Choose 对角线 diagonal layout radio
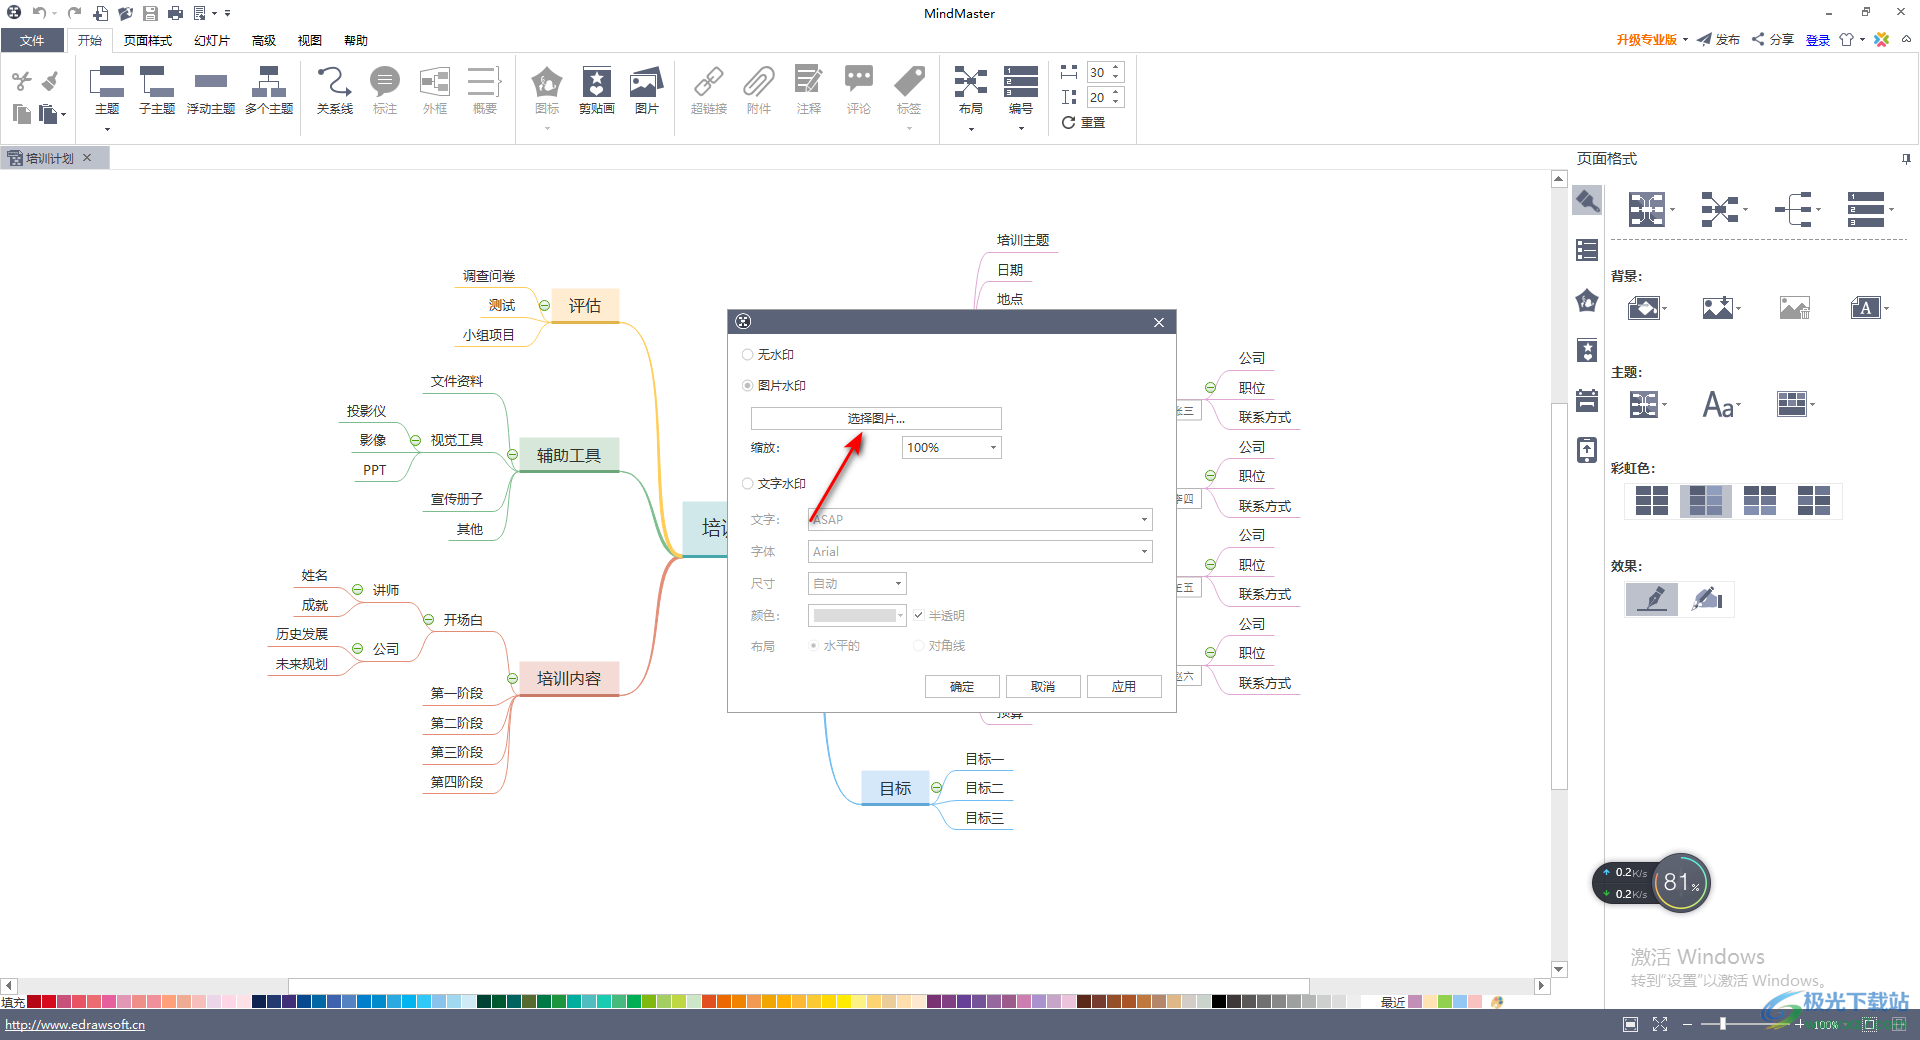This screenshot has width=1920, height=1040. pyautogui.click(x=918, y=646)
